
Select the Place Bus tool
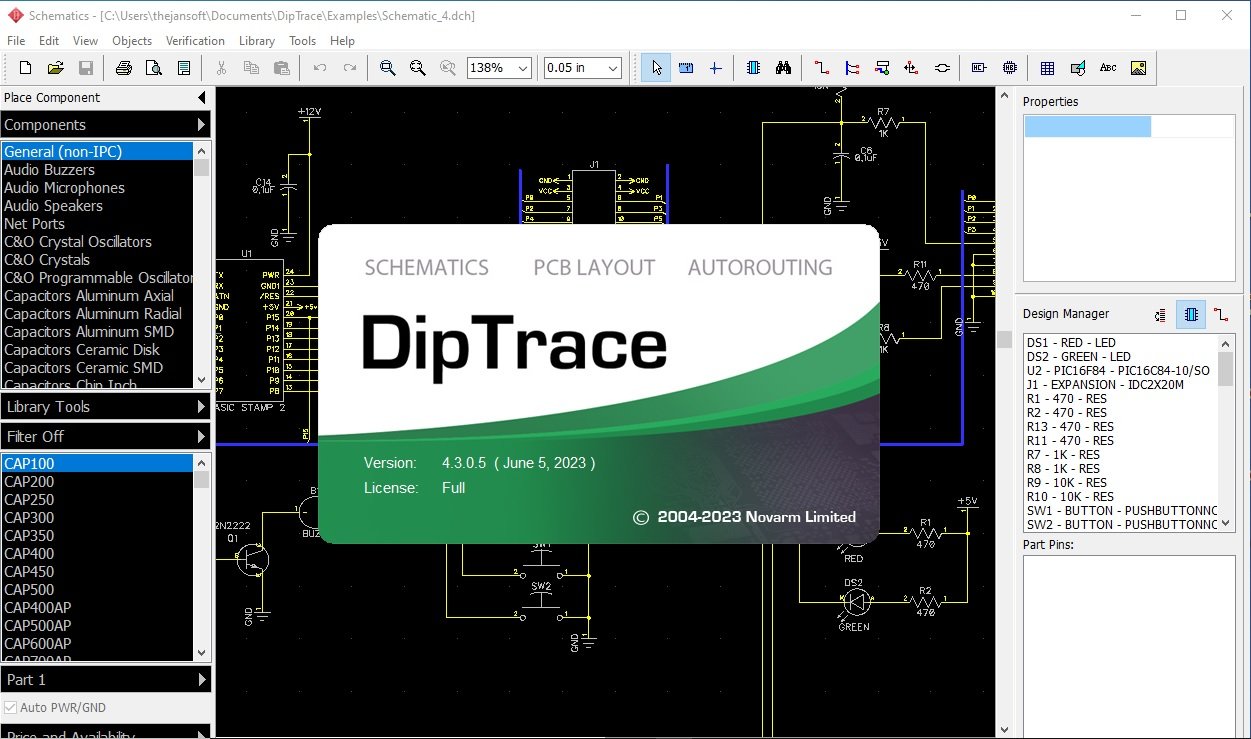(x=852, y=68)
